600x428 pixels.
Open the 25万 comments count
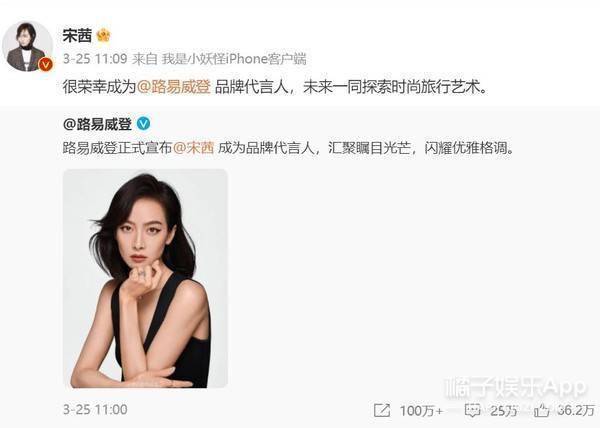[504, 411]
